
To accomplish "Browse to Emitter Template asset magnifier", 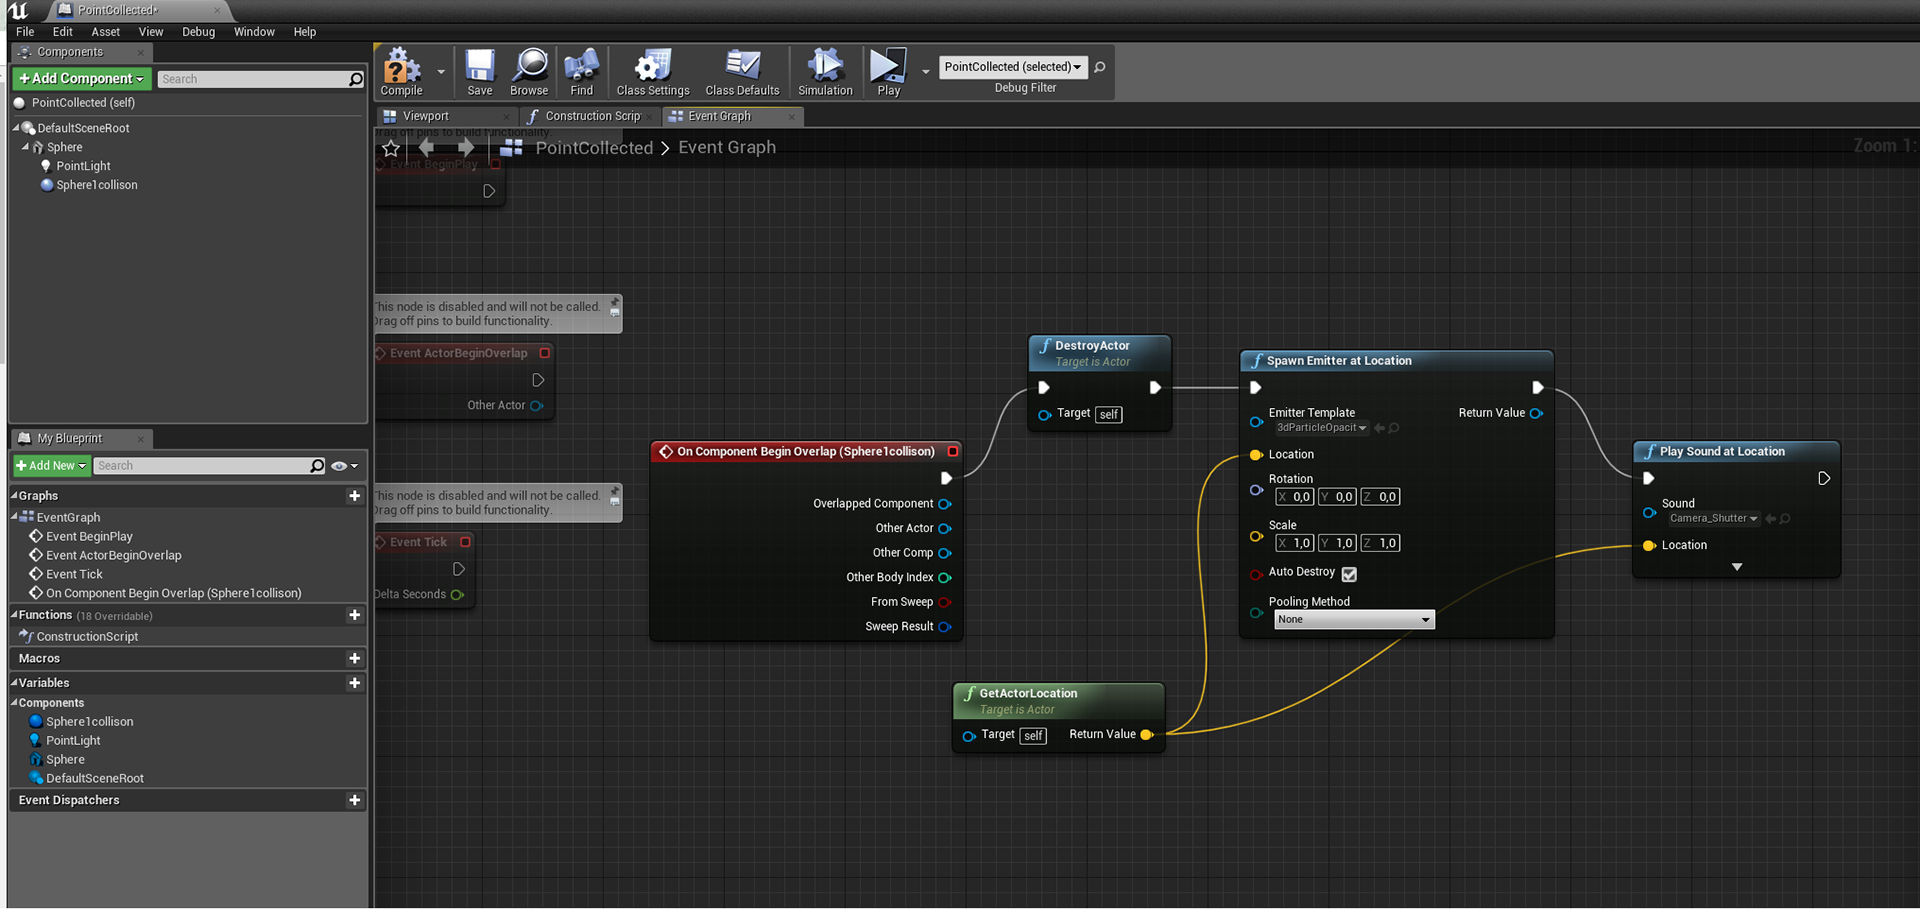I will tap(1394, 428).
